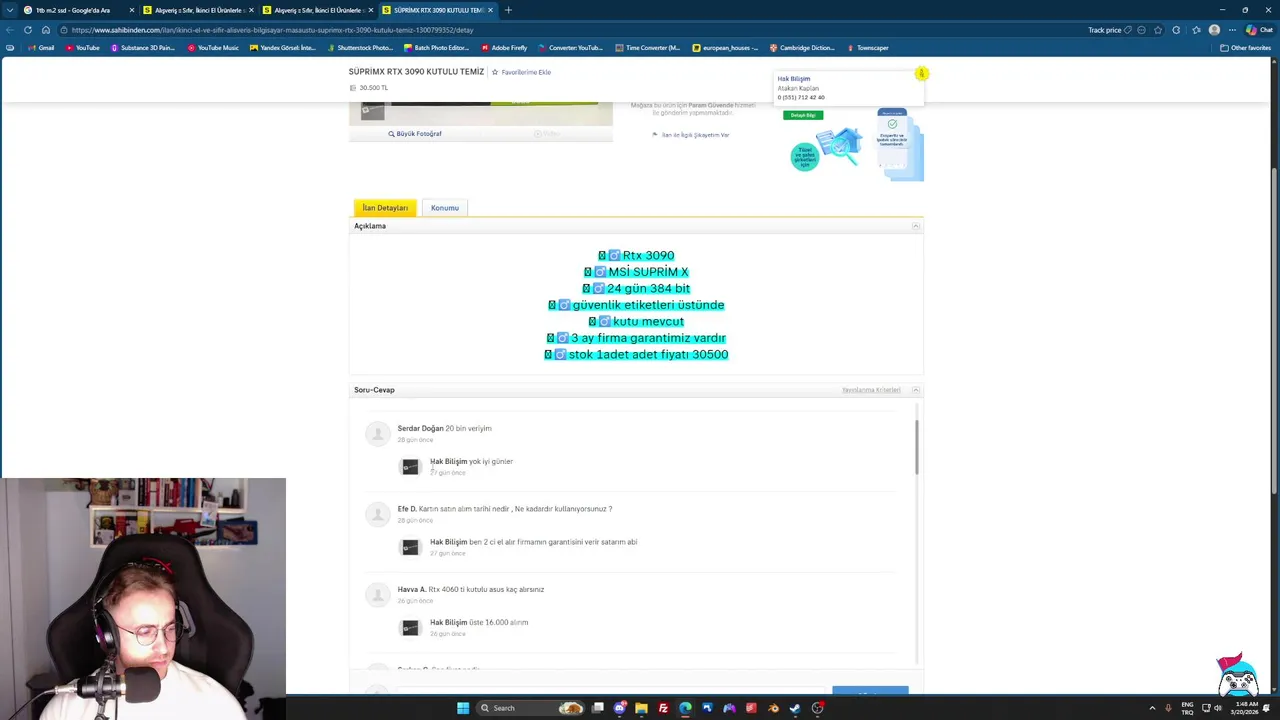Open browser settings and more menu
This screenshot has height=720, width=1280.
pyautogui.click(x=1232, y=30)
